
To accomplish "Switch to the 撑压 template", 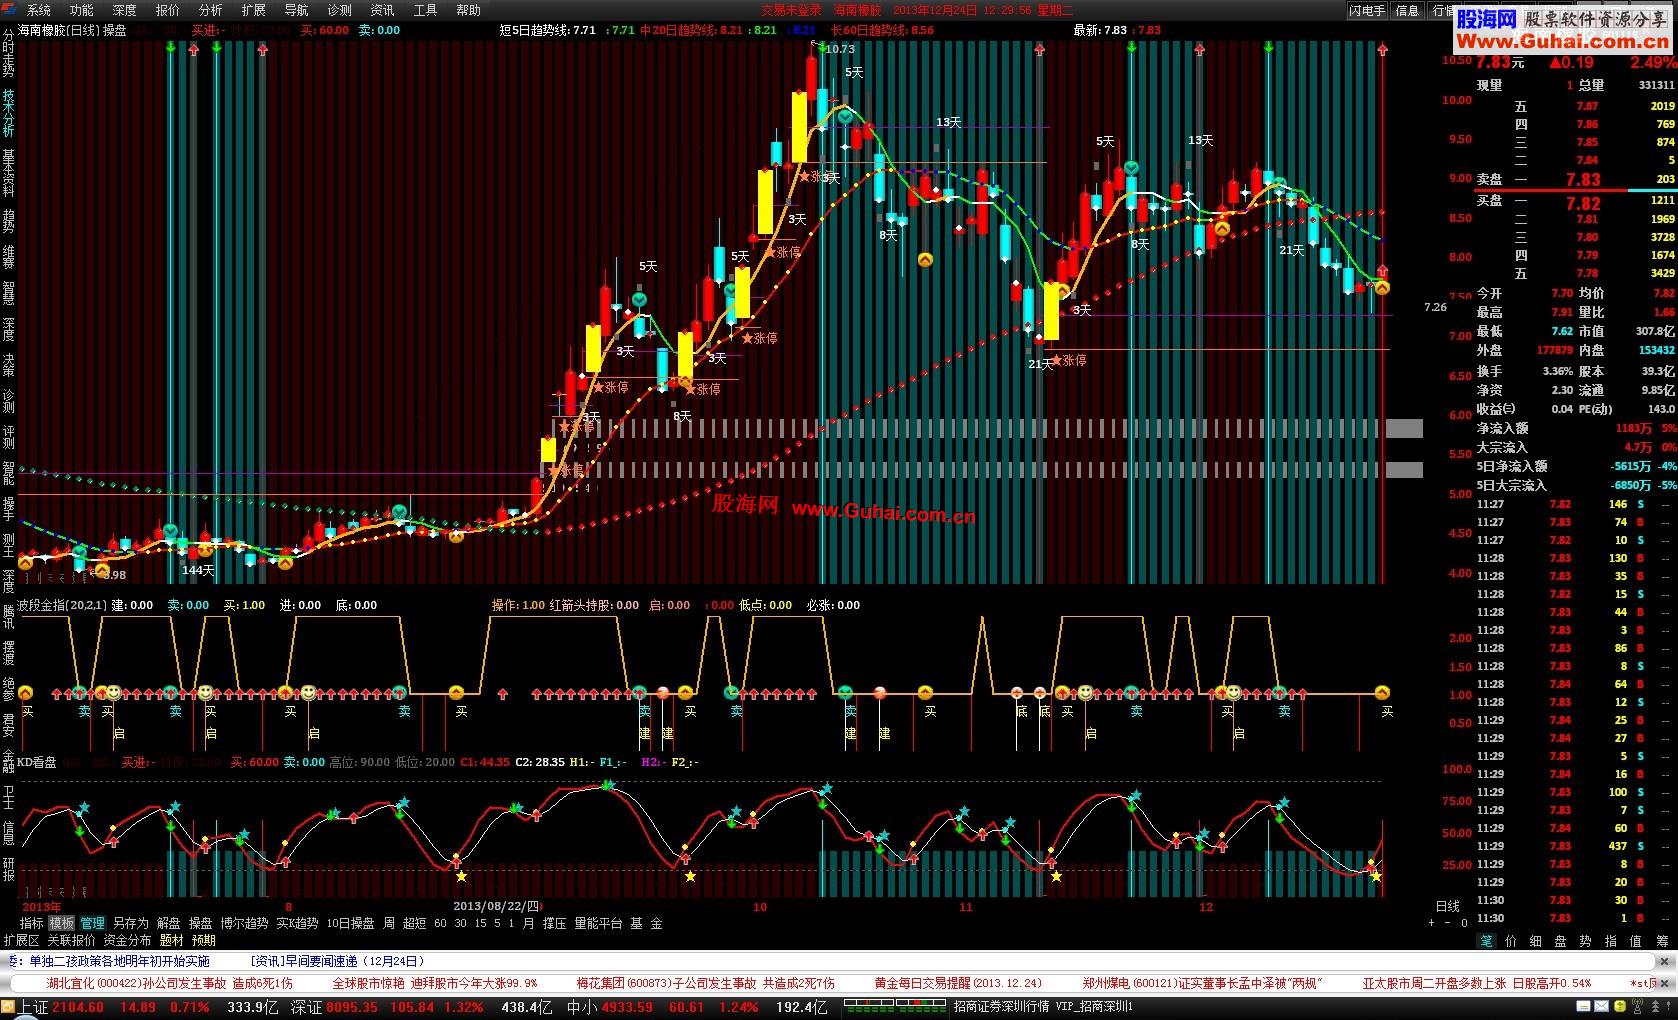I will tap(555, 923).
